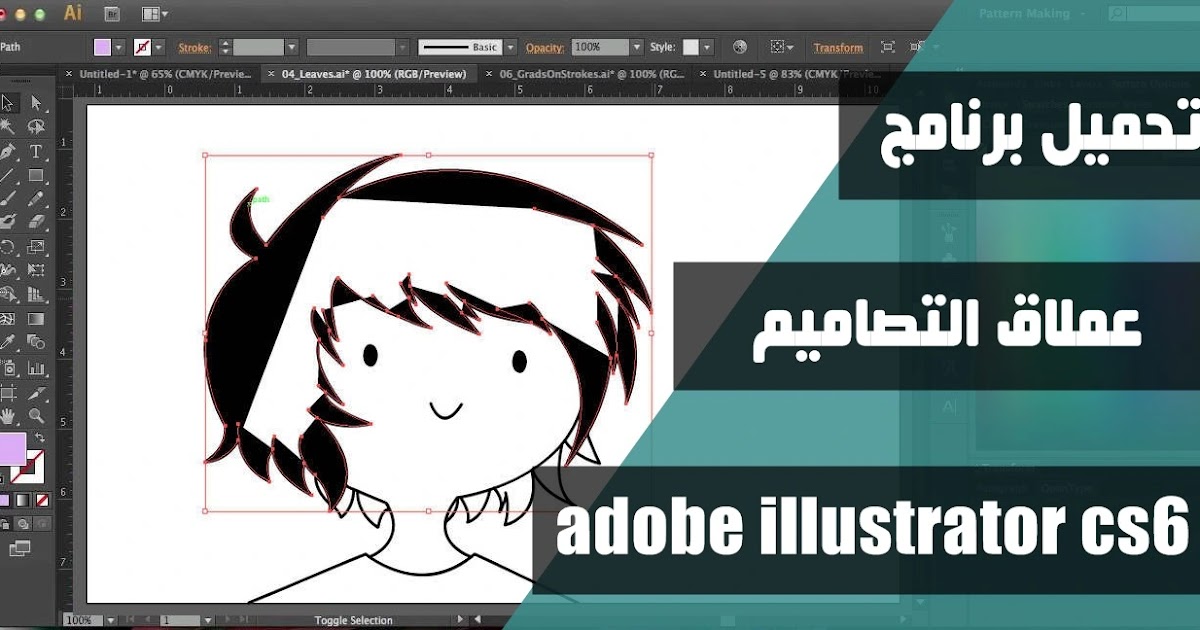Viewport: 1200px width, 630px height.
Task: Click control bar lavender fill swatch
Action: pyautogui.click(x=102, y=47)
